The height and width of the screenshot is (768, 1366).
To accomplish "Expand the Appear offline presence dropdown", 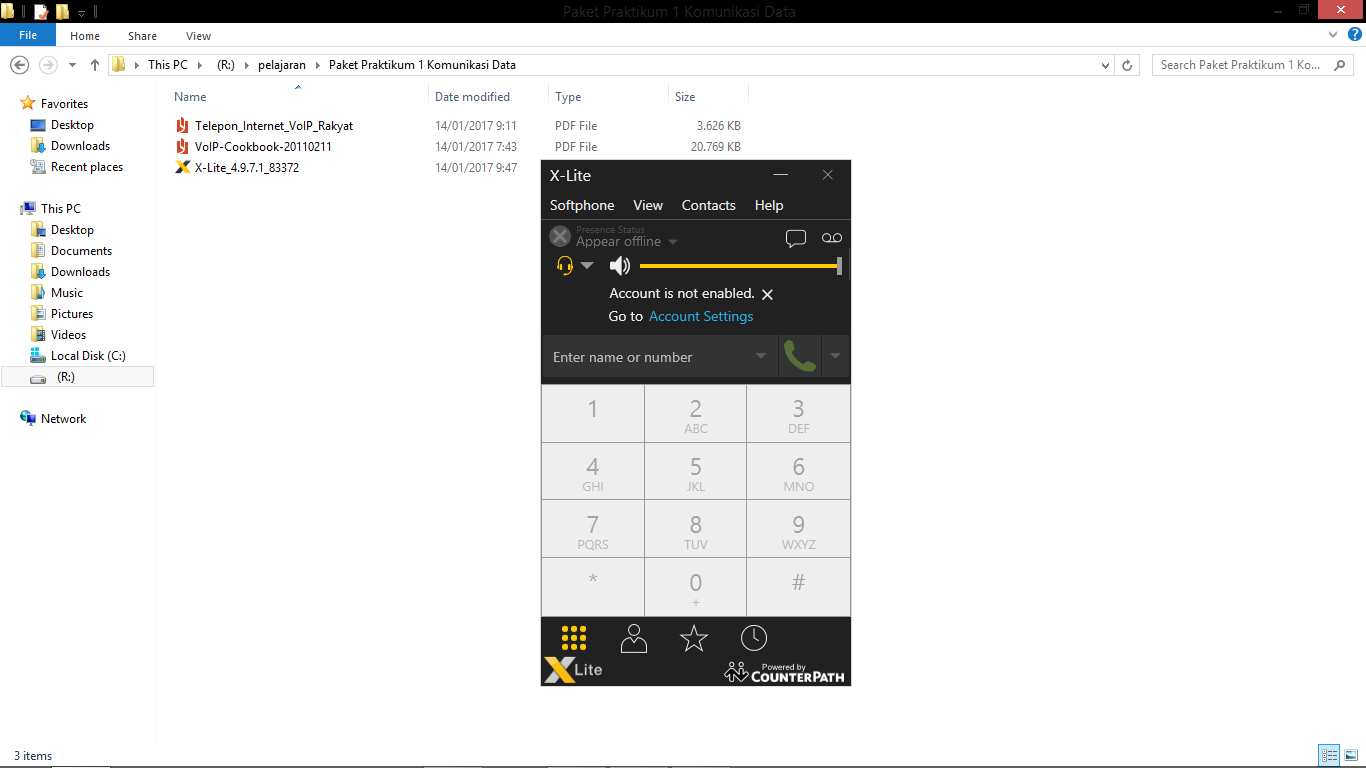I will pos(672,241).
